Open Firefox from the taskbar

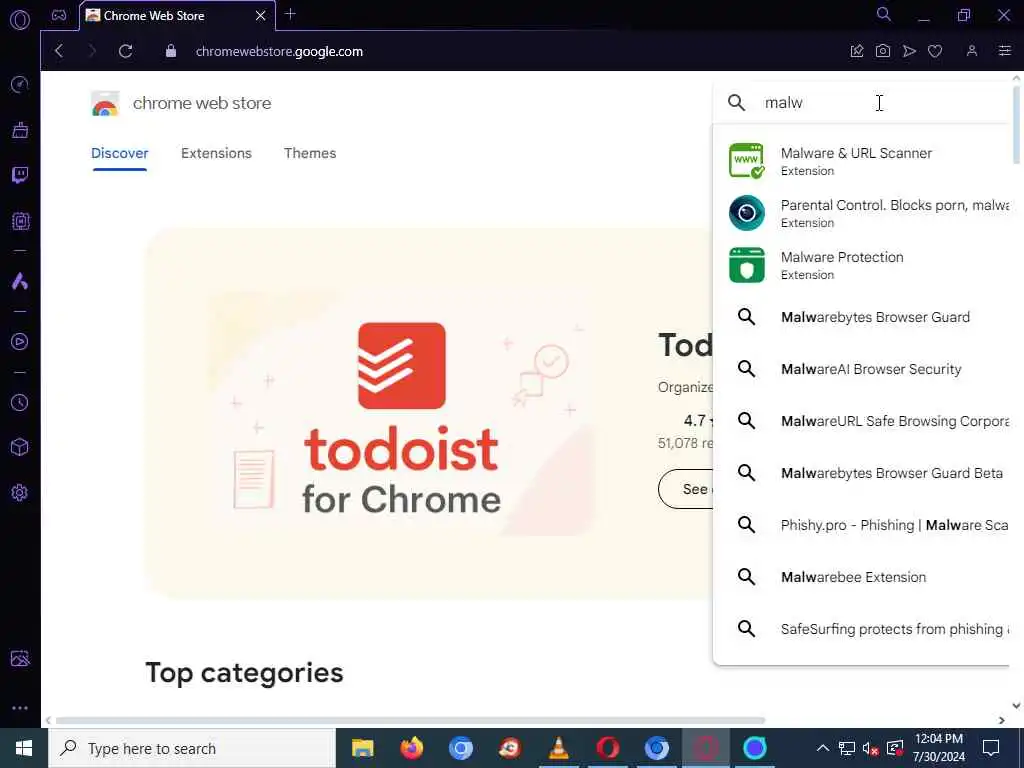(411, 748)
